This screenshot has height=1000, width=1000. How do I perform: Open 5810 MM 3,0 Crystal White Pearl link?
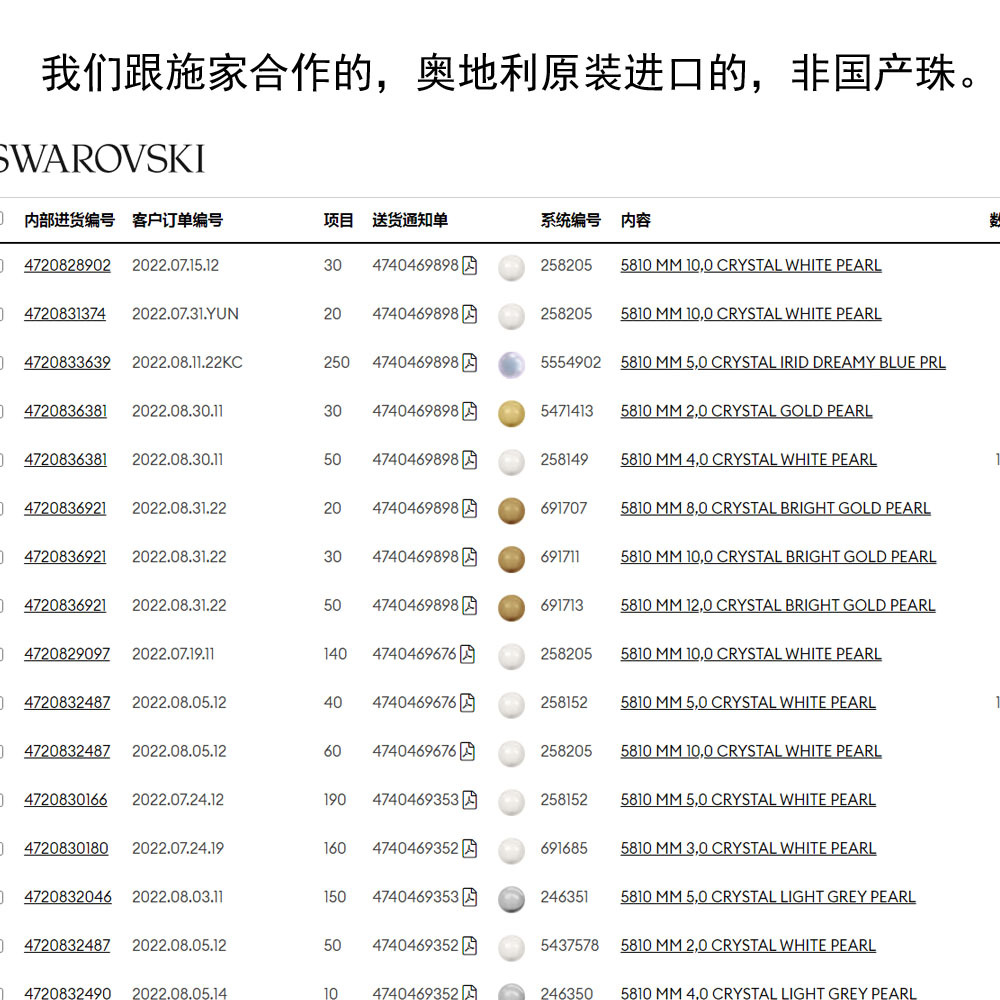tap(749, 848)
